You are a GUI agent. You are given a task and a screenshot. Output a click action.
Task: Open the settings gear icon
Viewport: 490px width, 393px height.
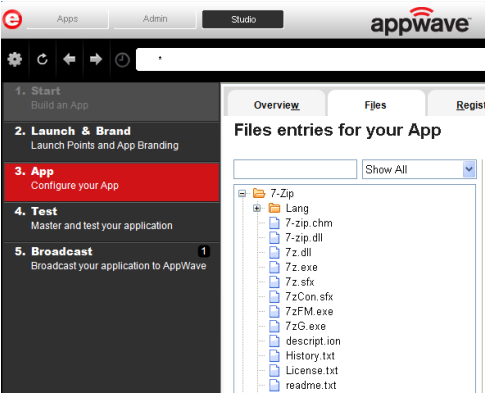coord(15,60)
